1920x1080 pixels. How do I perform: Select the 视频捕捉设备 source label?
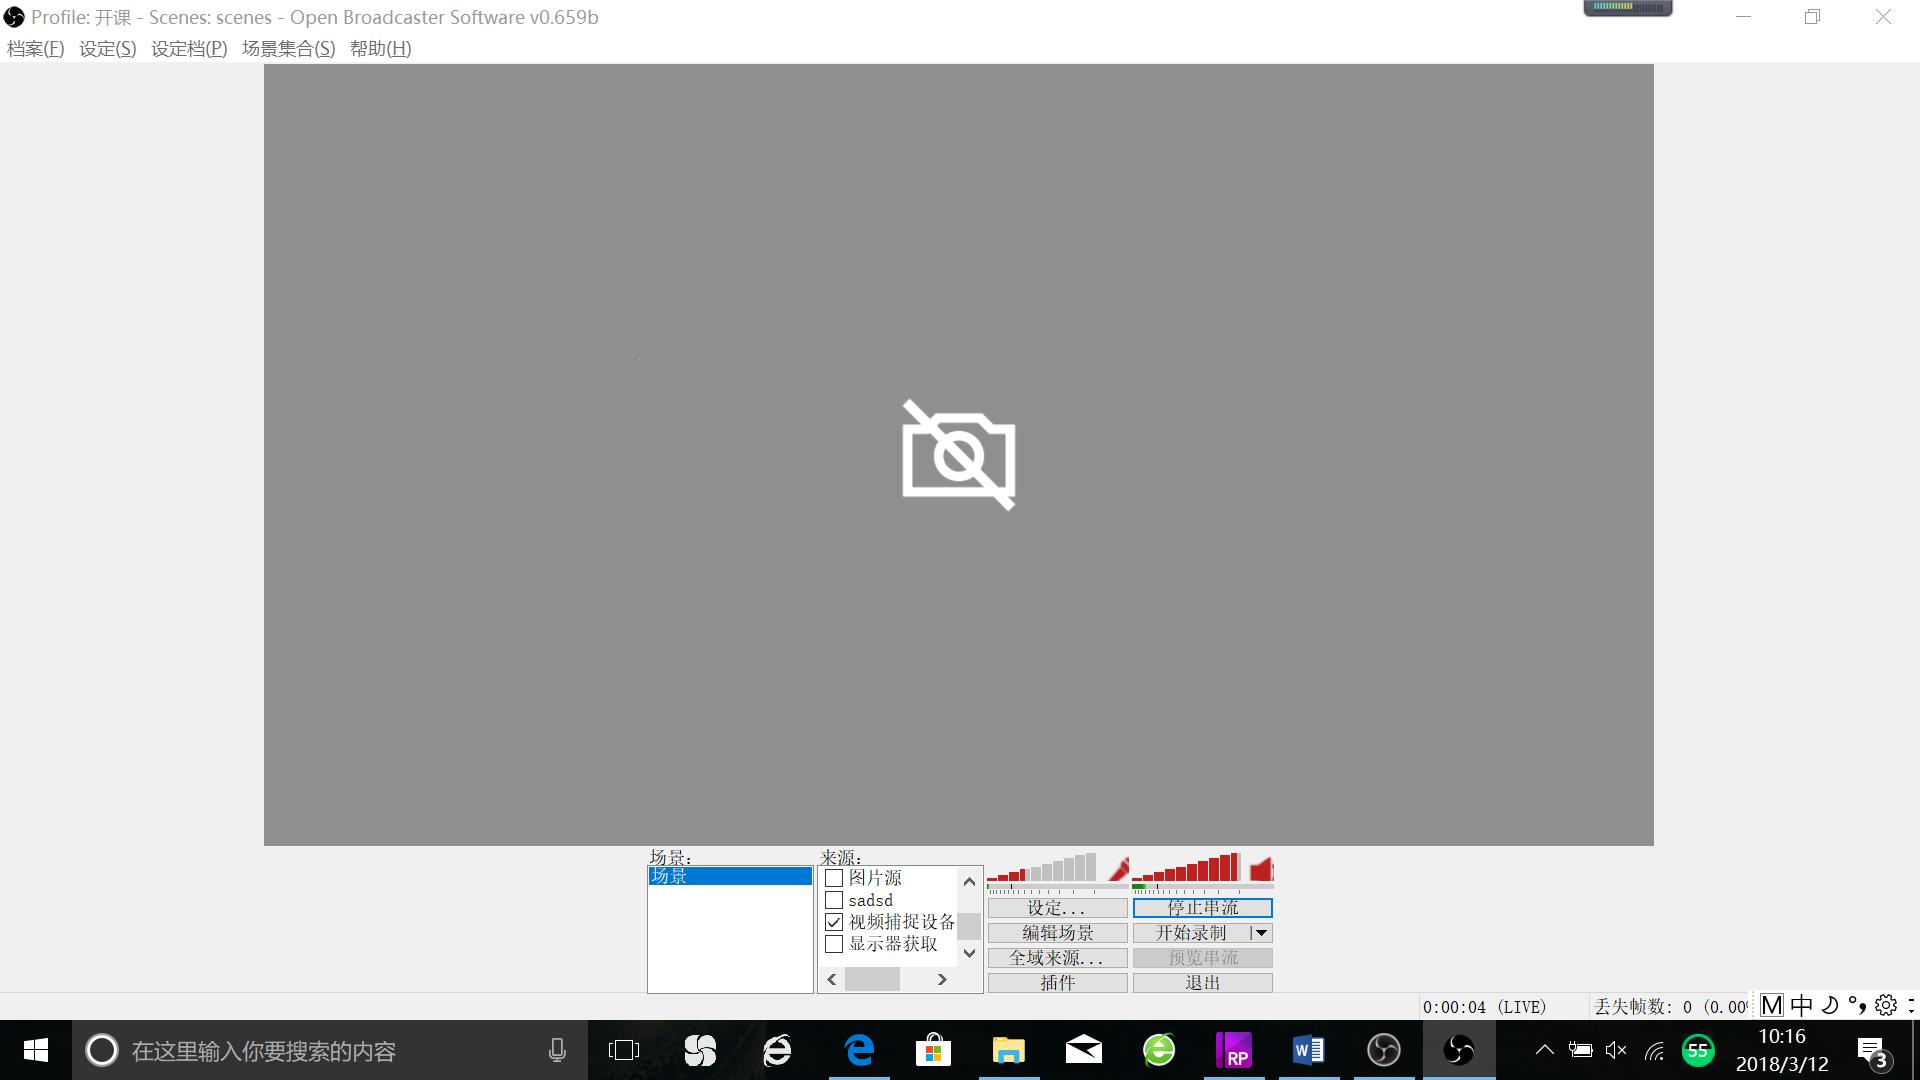coord(902,922)
